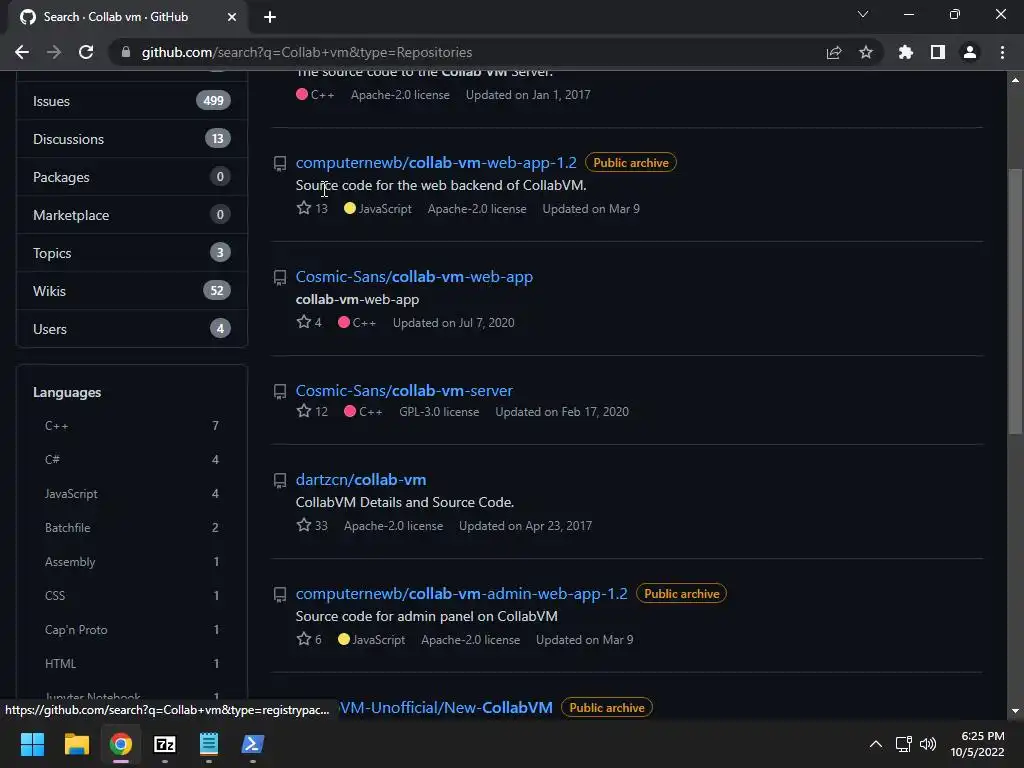Screen dimensions: 1024x768
Task: Open Cosmic-Sans/collab-vm-server repository
Action: point(404,391)
